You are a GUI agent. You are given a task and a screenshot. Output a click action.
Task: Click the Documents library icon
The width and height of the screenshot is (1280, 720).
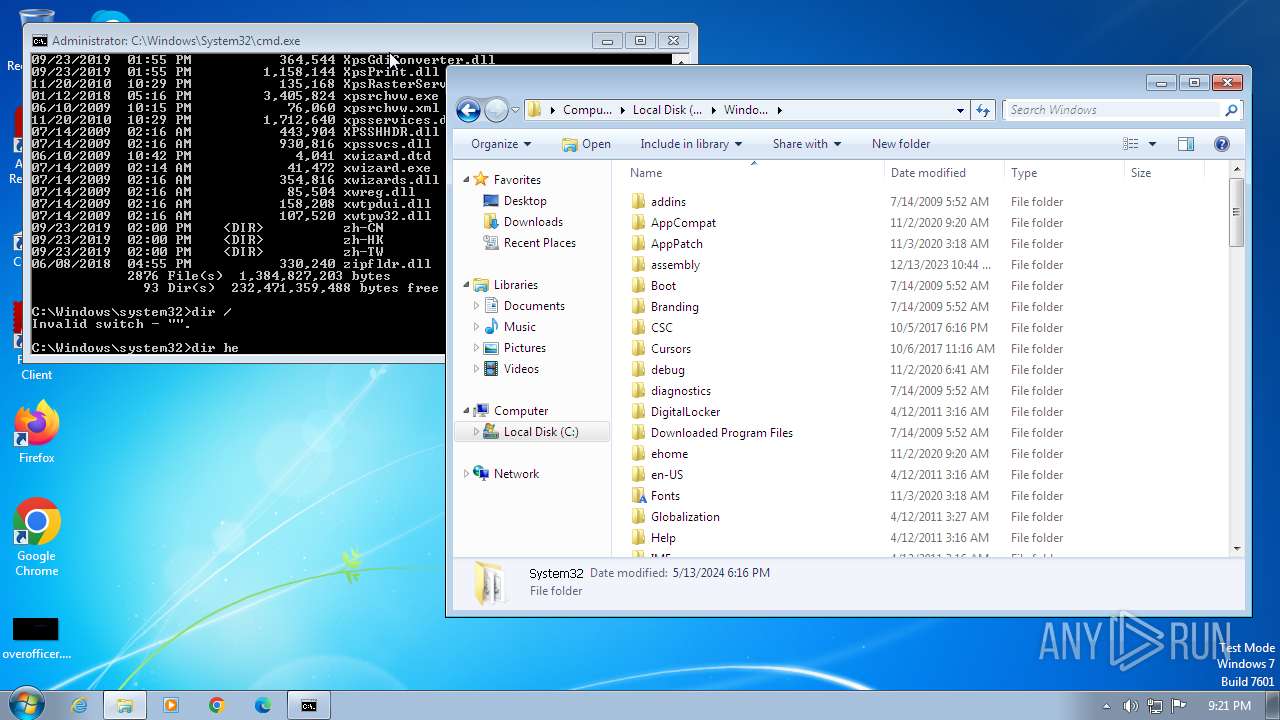coord(491,306)
